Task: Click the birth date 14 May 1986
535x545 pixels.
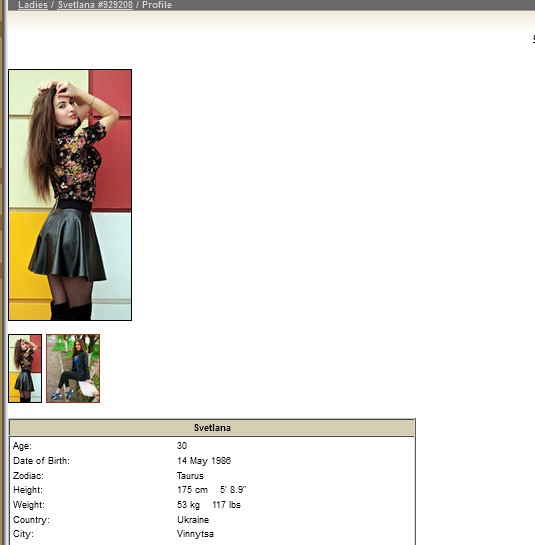Action: [204, 461]
